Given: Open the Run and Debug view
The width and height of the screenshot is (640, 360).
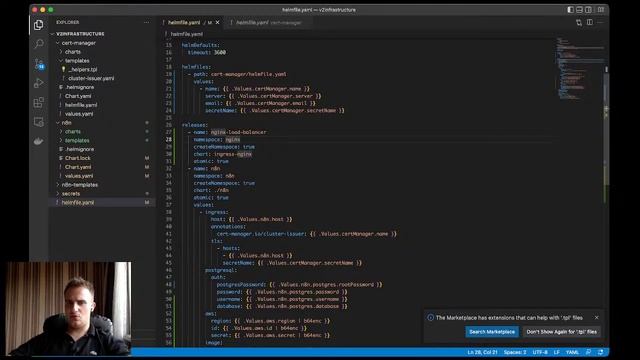Looking at the screenshot, I should coord(39,83).
